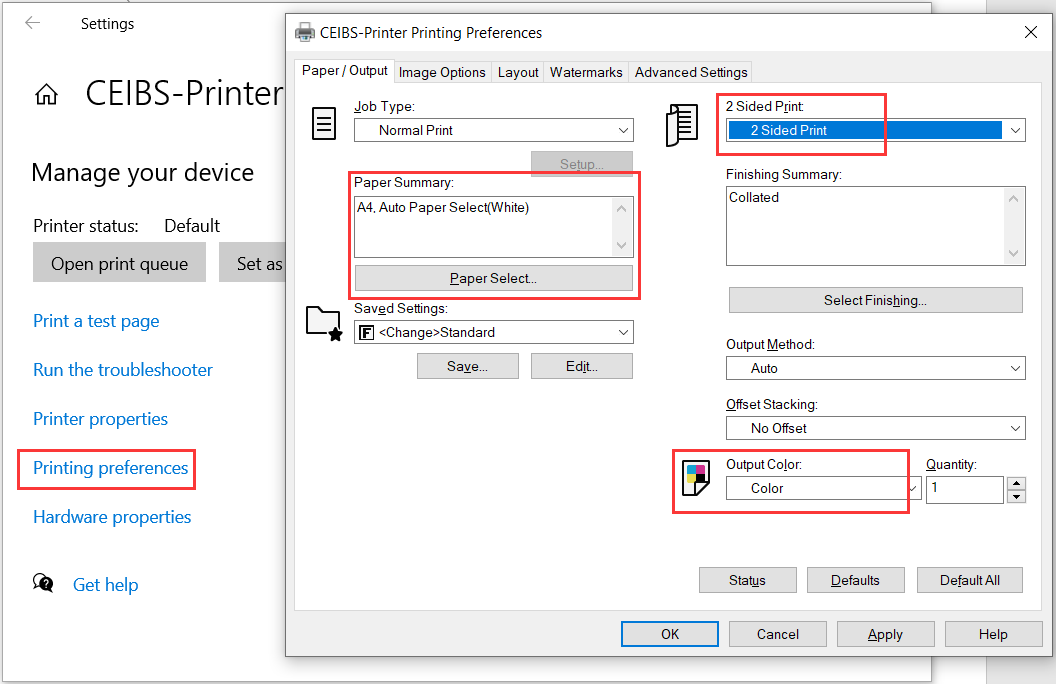This screenshot has width=1056, height=684.
Task: Increase Quantity using the up stepper arrow
Action: (1017, 484)
